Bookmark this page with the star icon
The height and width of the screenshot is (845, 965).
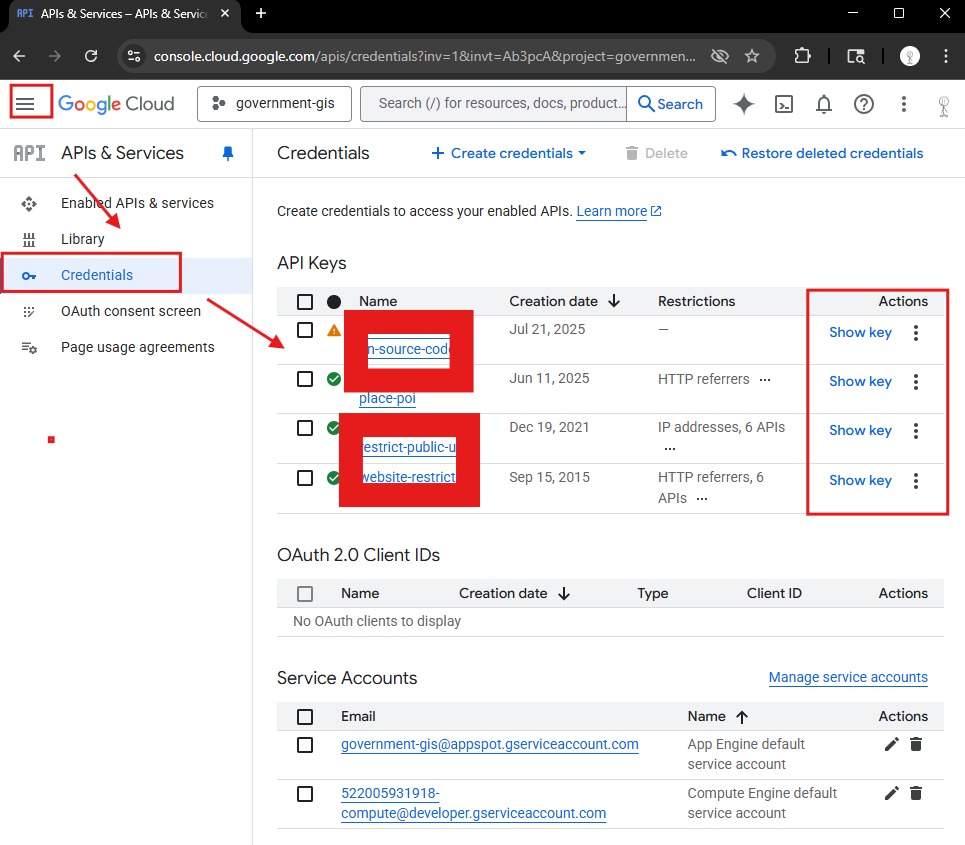pos(751,56)
